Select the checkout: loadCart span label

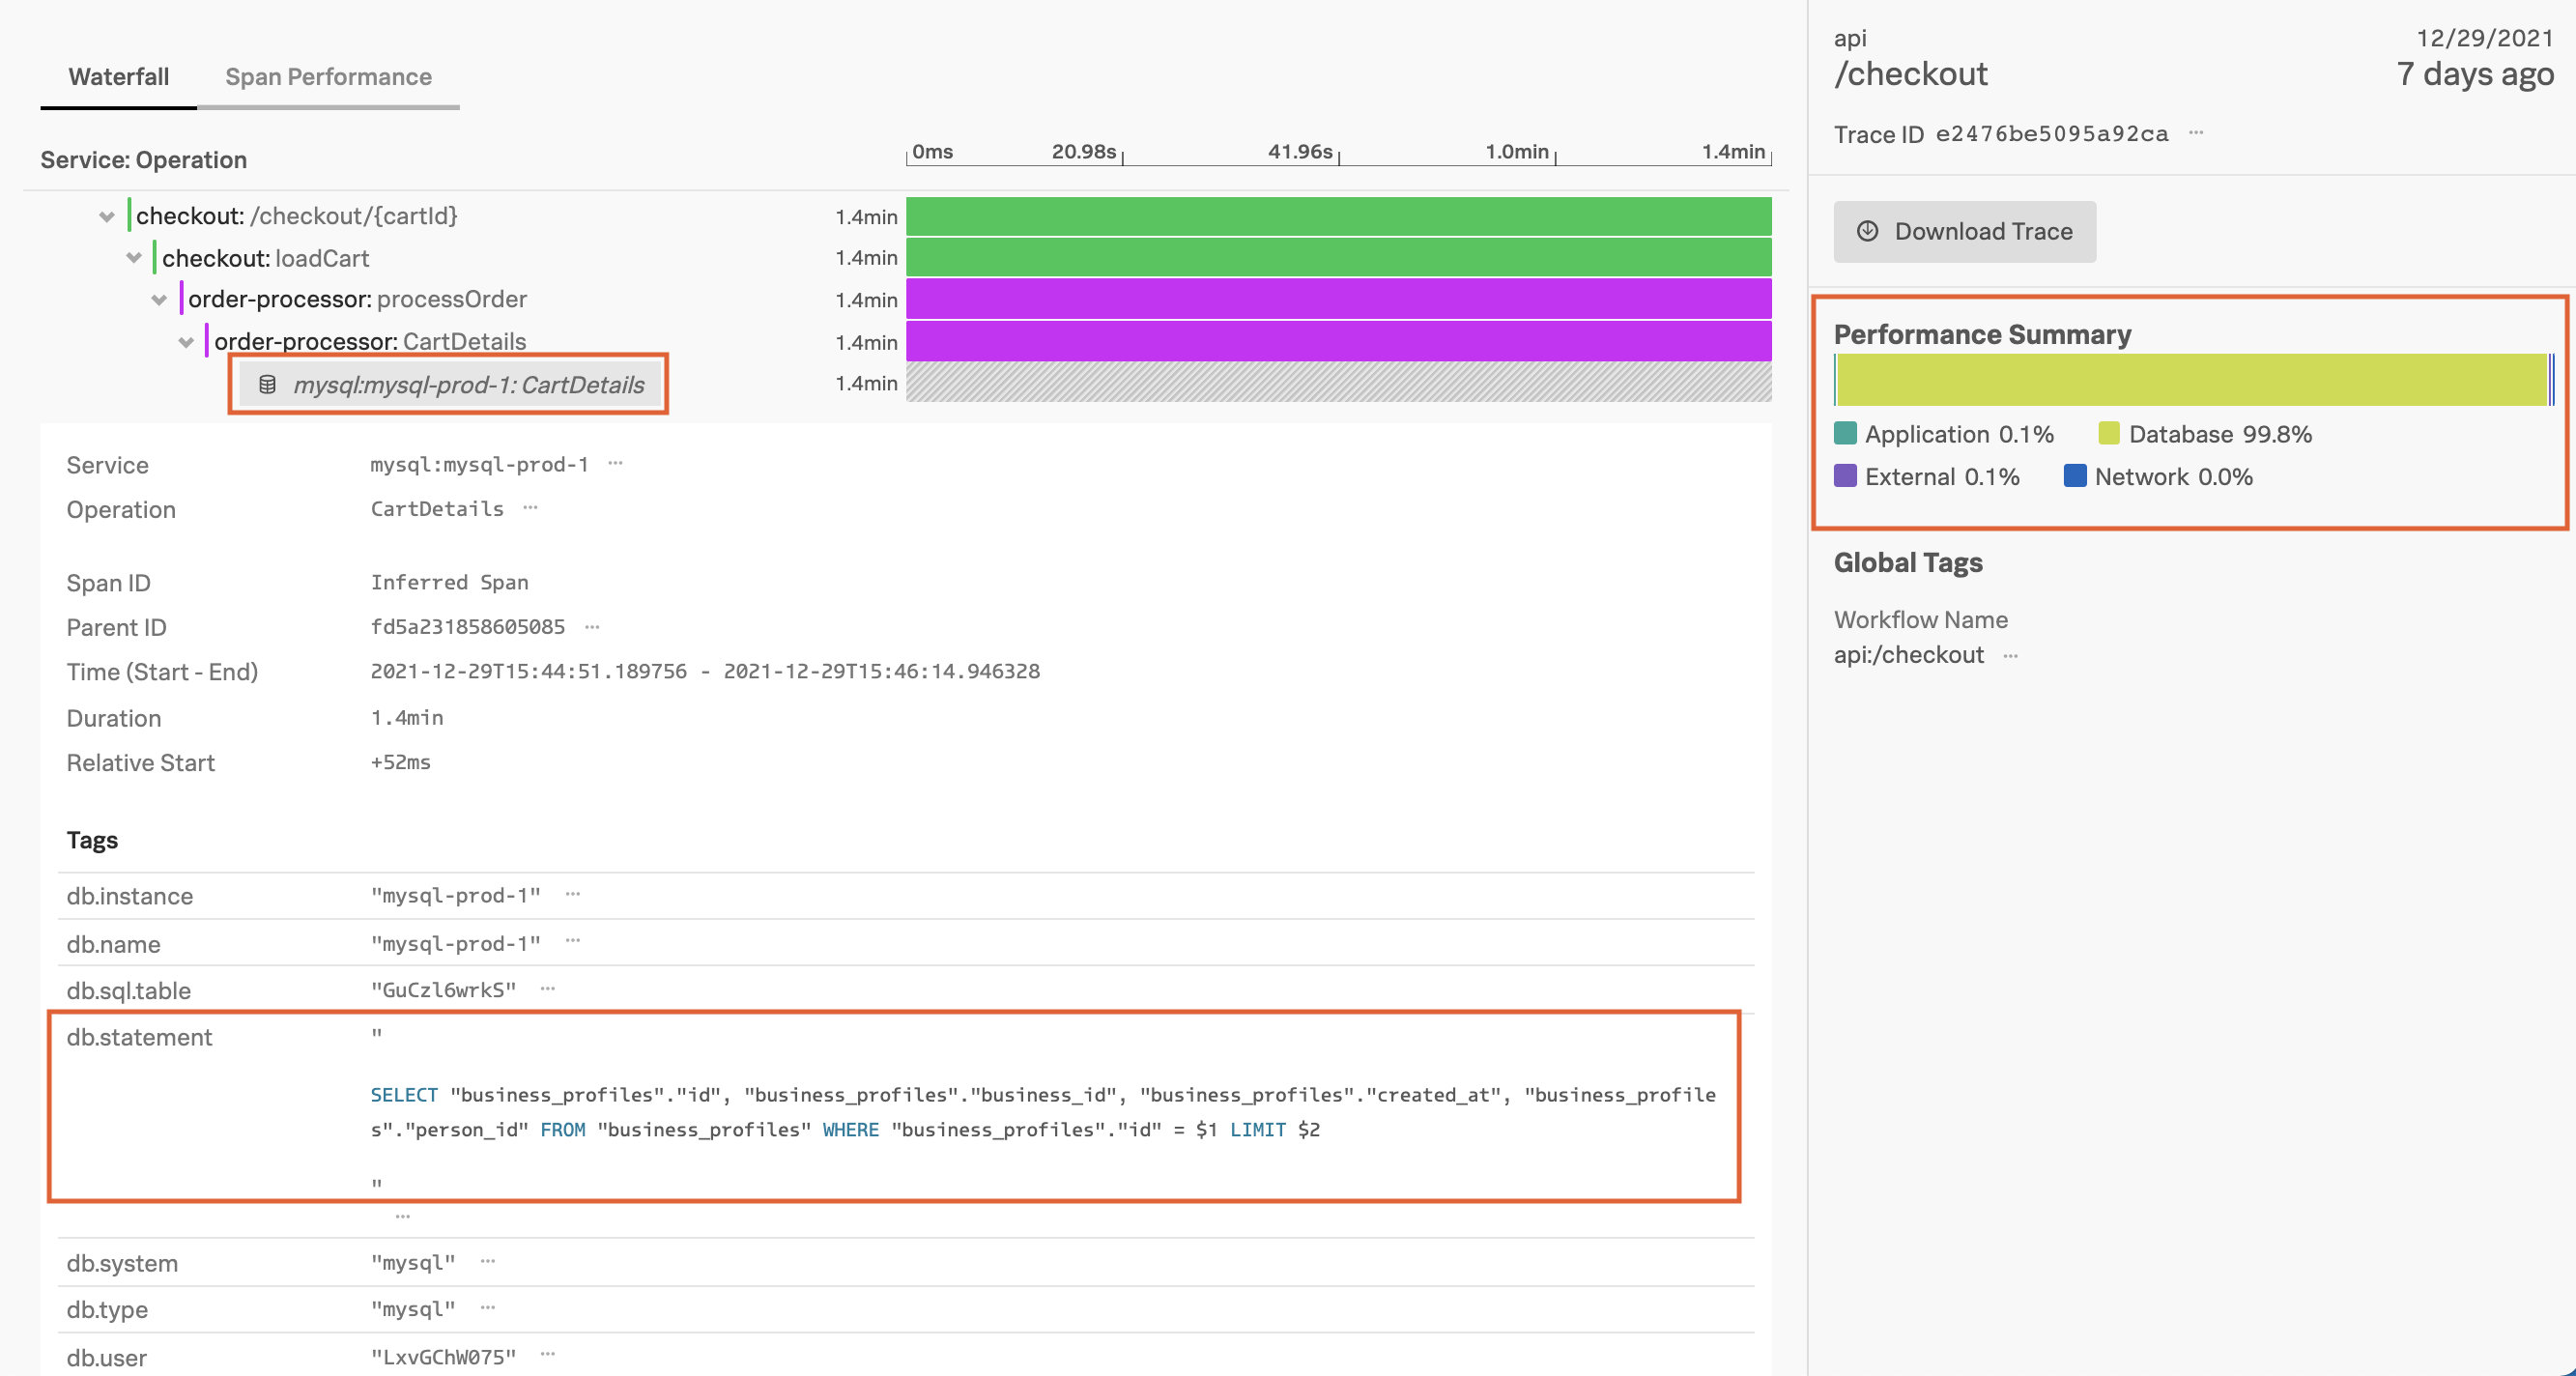click(x=266, y=258)
